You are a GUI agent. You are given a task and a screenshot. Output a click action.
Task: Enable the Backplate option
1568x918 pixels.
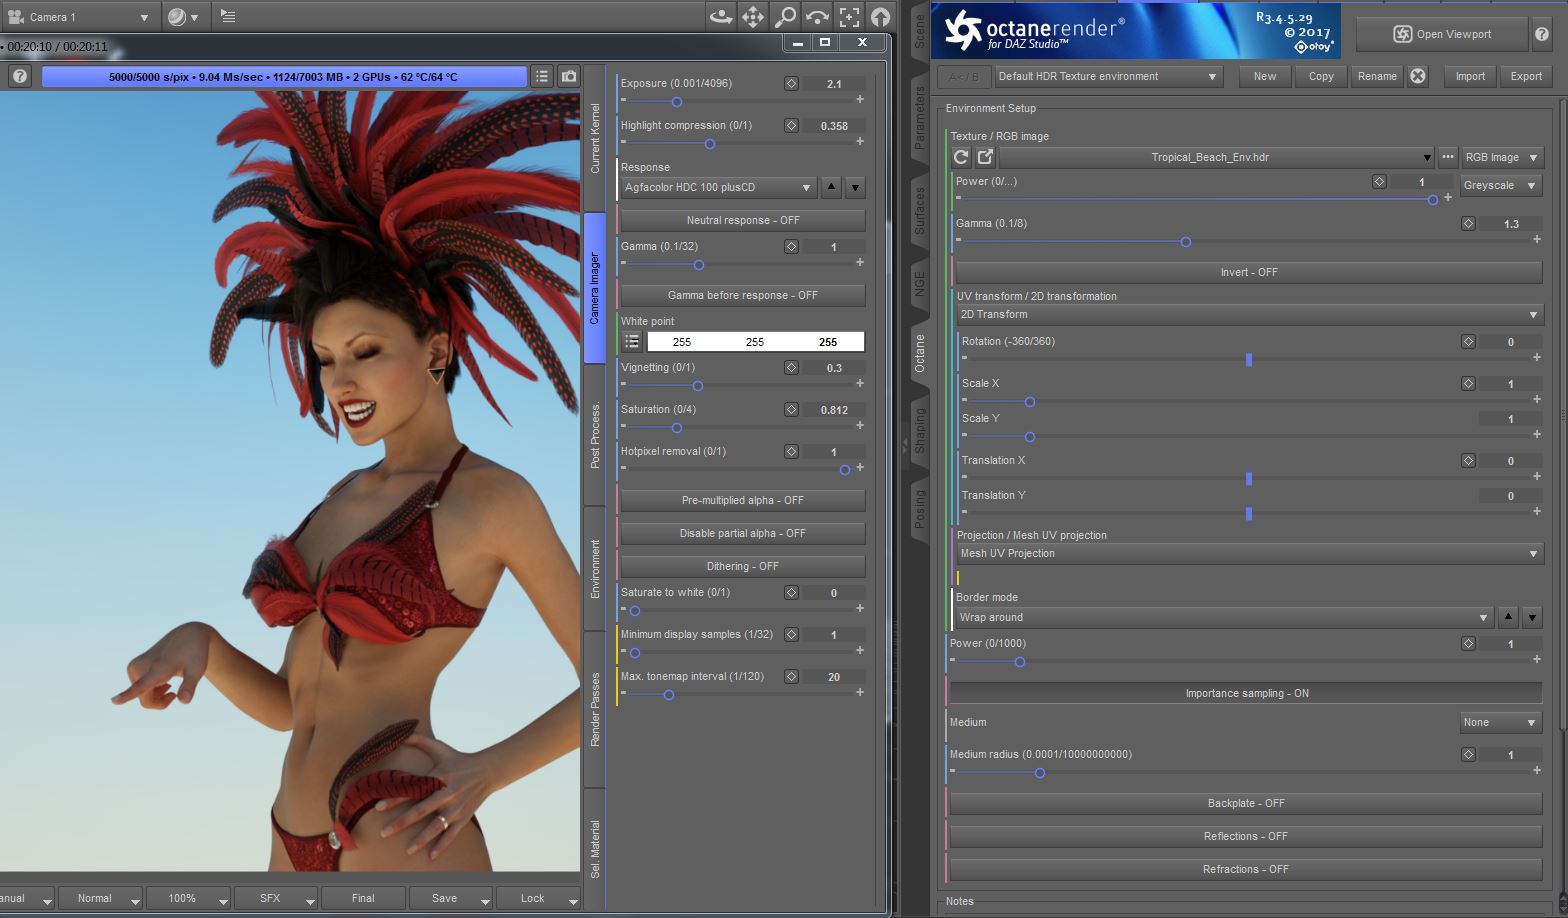coord(1246,803)
